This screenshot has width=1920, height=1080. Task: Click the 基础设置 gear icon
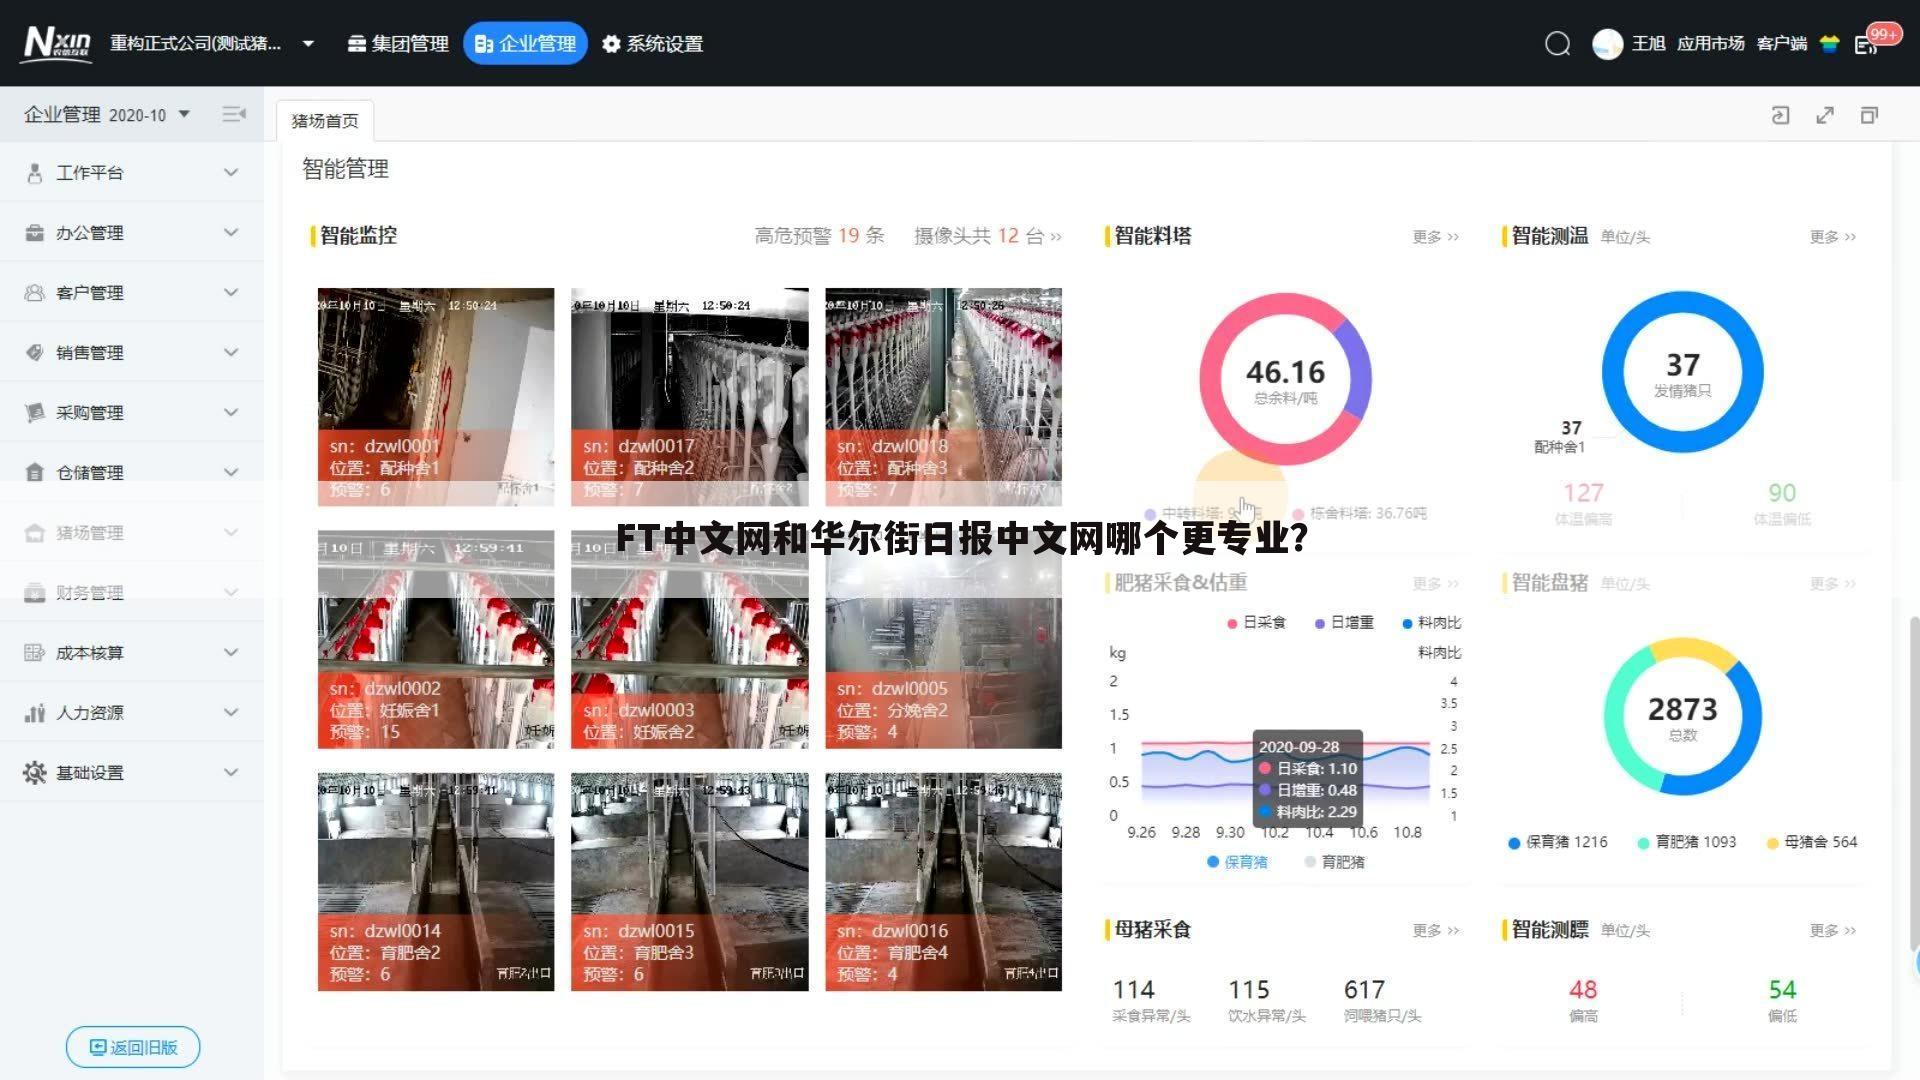pos(35,773)
